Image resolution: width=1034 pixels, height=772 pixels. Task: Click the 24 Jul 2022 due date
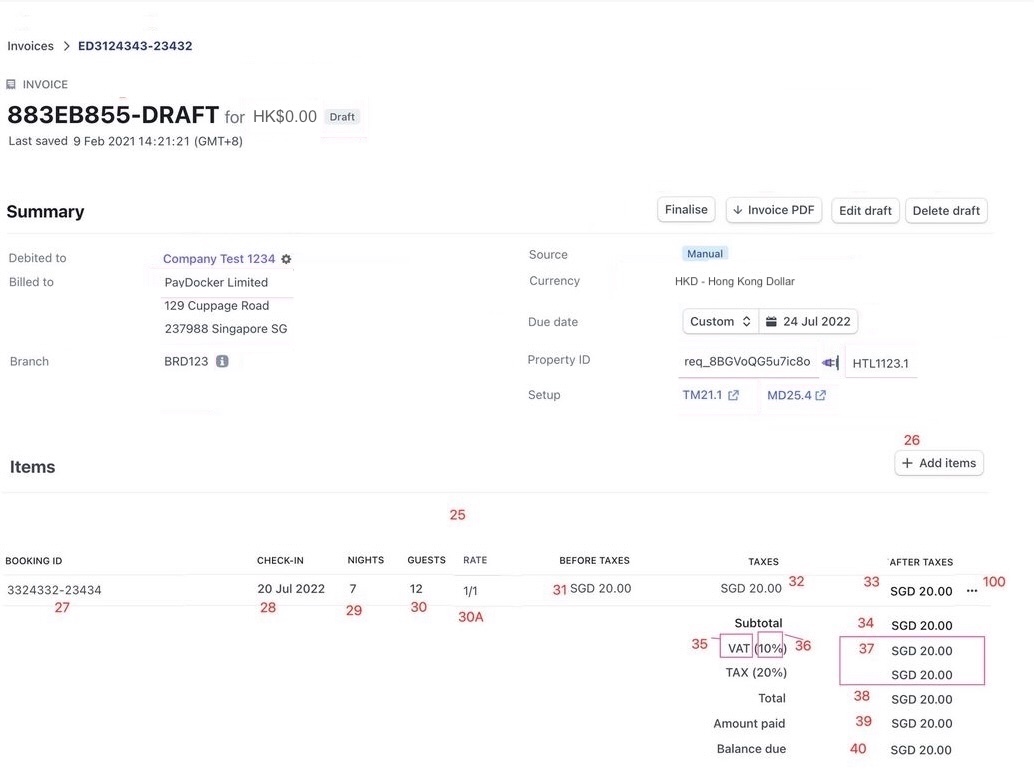coord(816,322)
